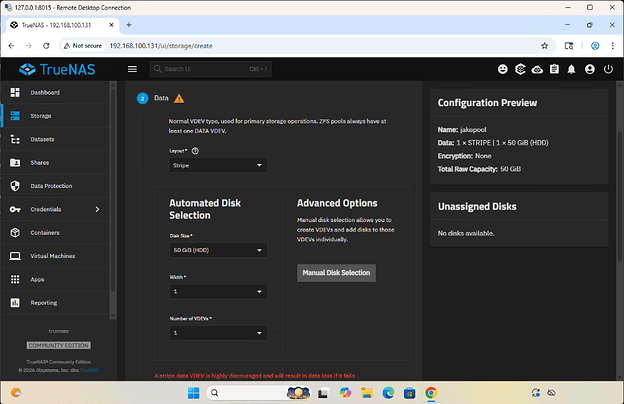The image size is (624, 404).
Task: Open the Virtual Machines laptop icon
Action: coord(15,256)
